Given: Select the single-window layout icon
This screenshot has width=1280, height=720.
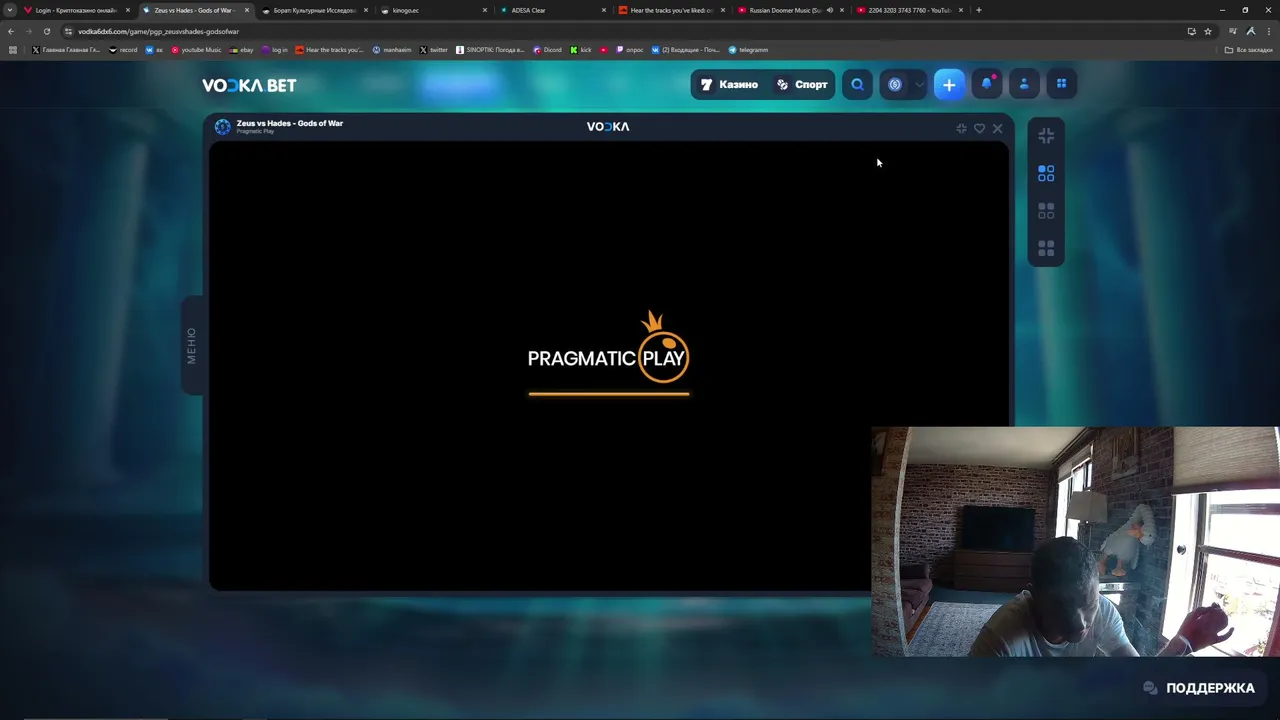Looking at the screenshot, I should click(1046, 174).
